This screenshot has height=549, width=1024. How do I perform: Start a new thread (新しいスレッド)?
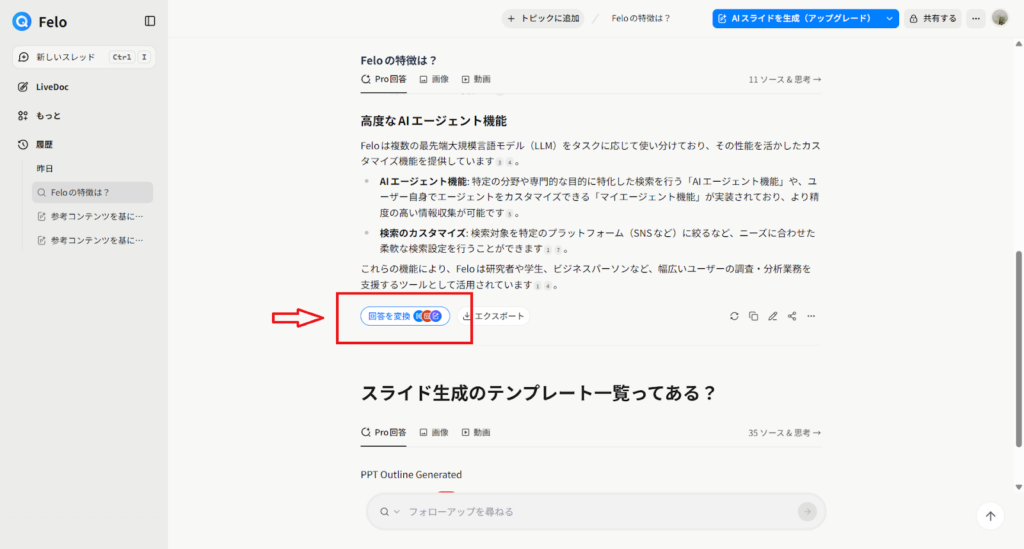(x=84, y=57)
